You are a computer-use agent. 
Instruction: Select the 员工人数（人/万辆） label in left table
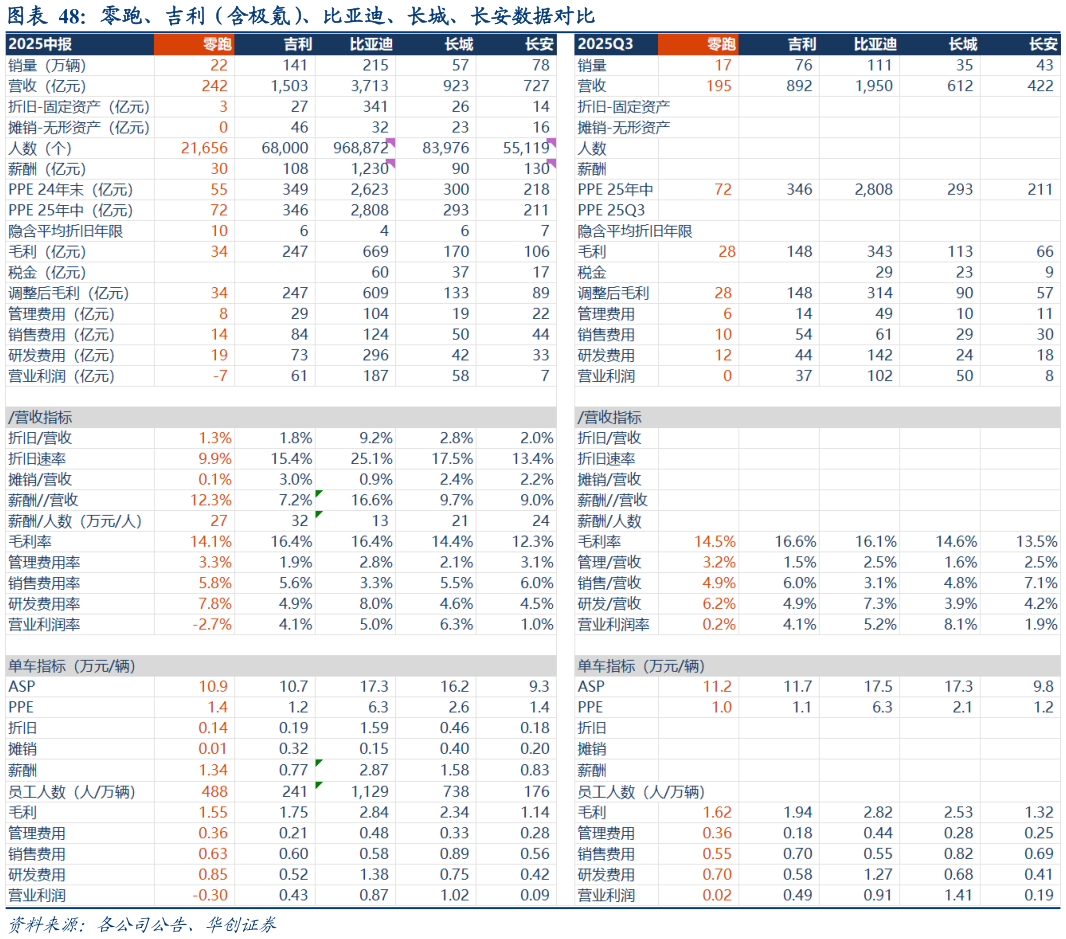(78, 791)
